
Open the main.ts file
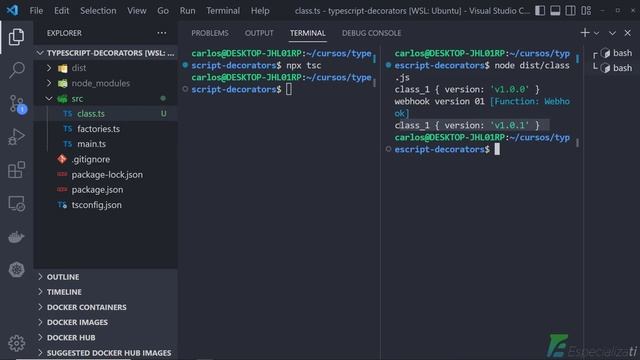coord(105,144)
